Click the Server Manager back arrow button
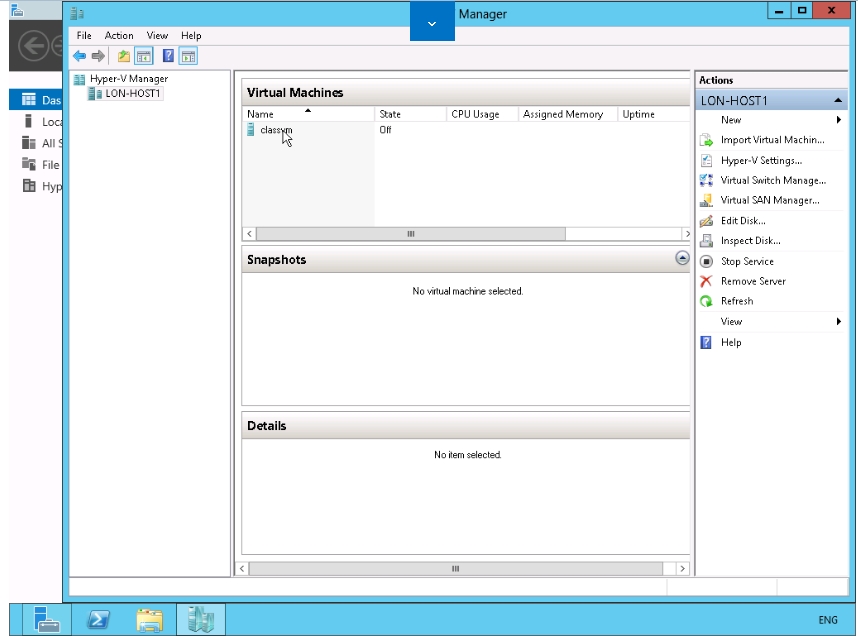Viewport: 858px width, 636px height. coord(33,46)
